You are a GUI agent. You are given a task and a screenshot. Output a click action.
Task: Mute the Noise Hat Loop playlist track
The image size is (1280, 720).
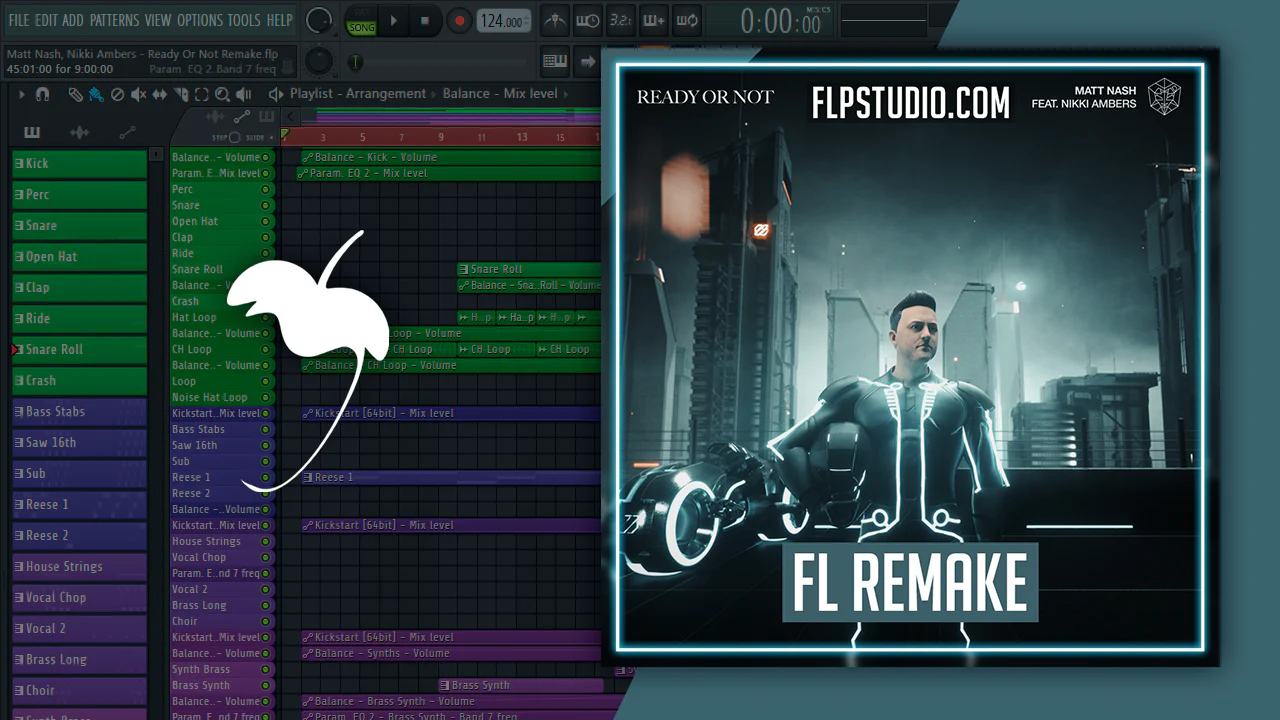[266, 397]
